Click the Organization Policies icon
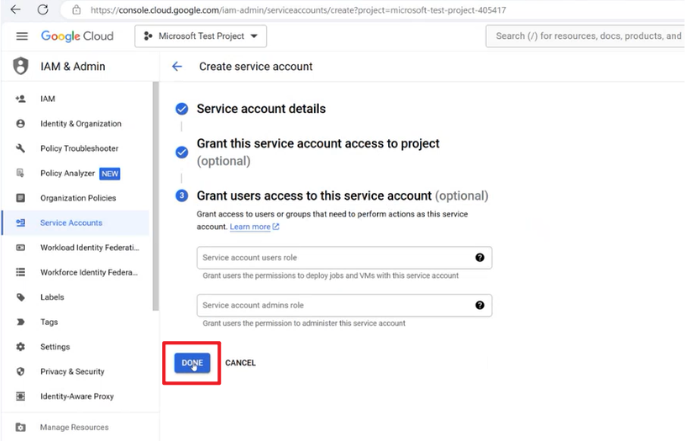 [20, 198]
